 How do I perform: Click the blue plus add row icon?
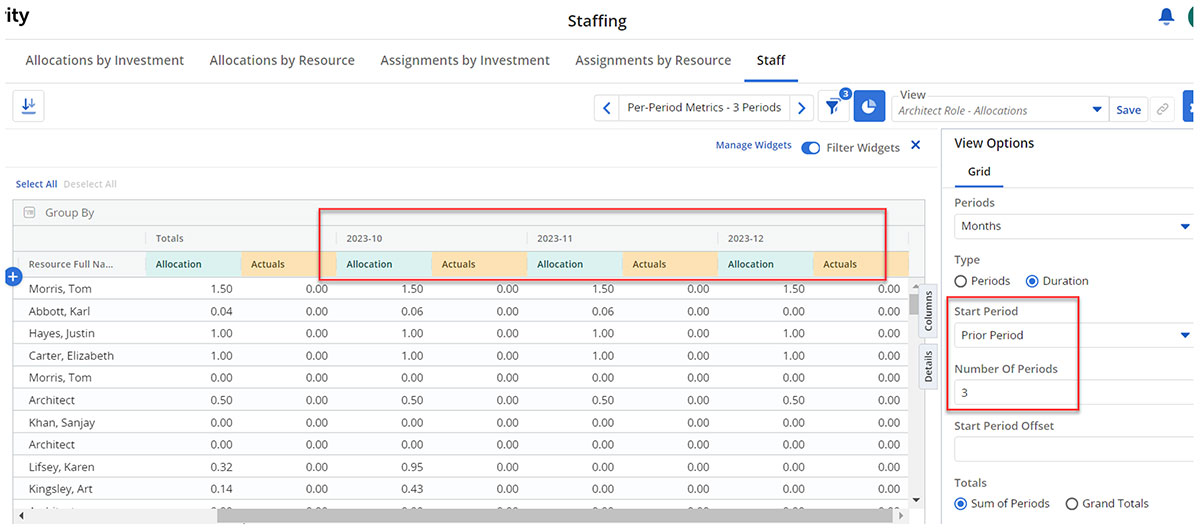(14, 277)
